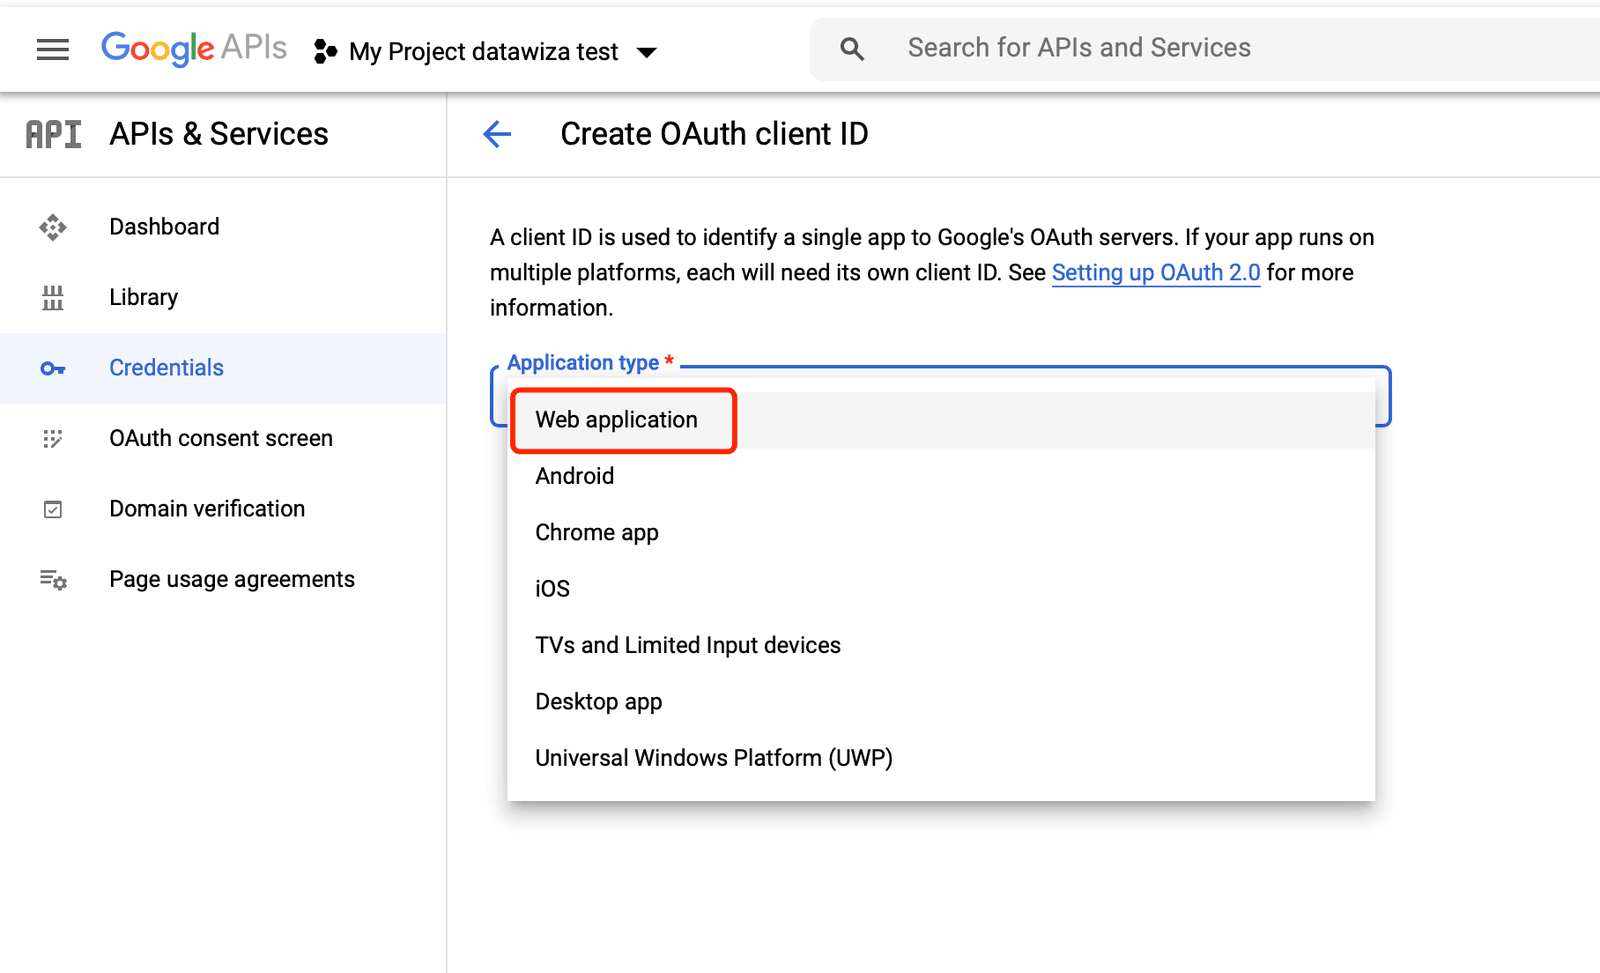Select Web application from the list
The height and width of the screenshot is (973, 1600).
941,420
